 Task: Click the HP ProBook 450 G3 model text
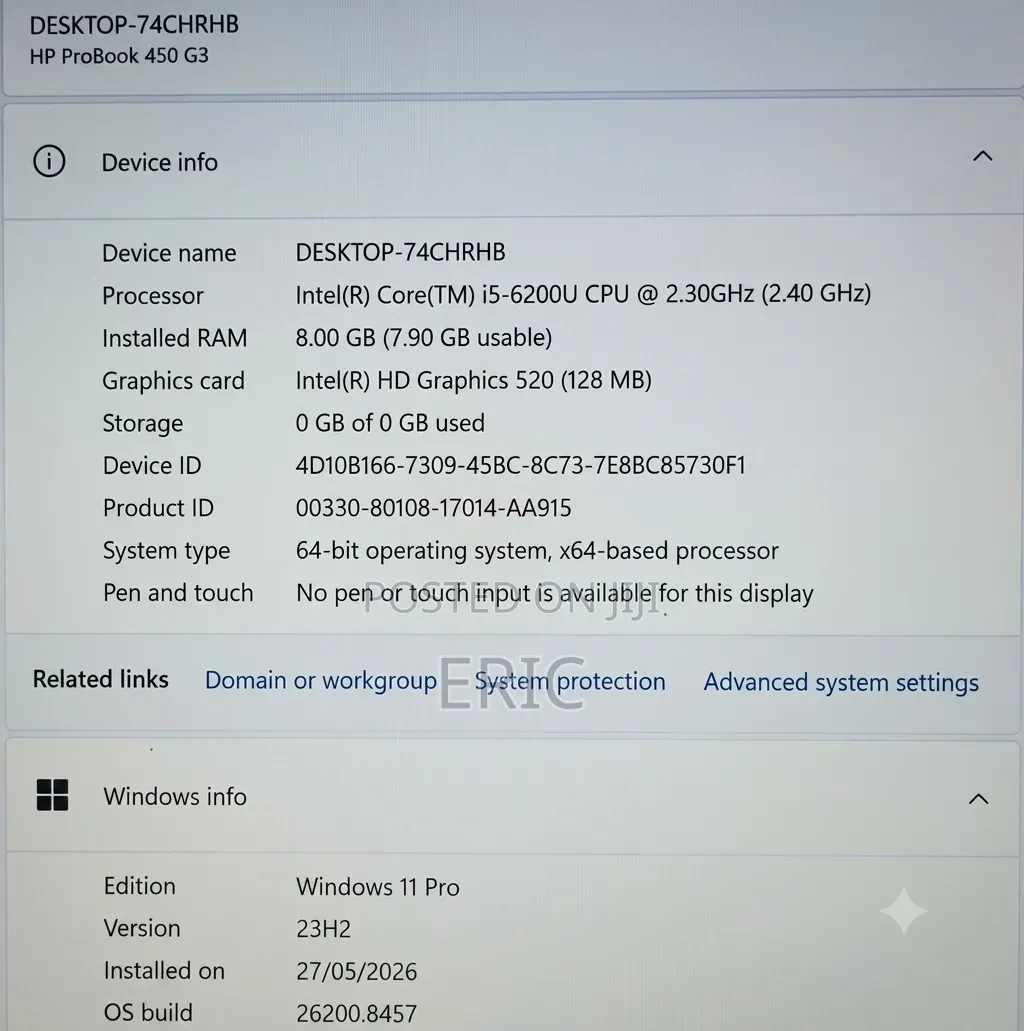click(x=119, y=56)
